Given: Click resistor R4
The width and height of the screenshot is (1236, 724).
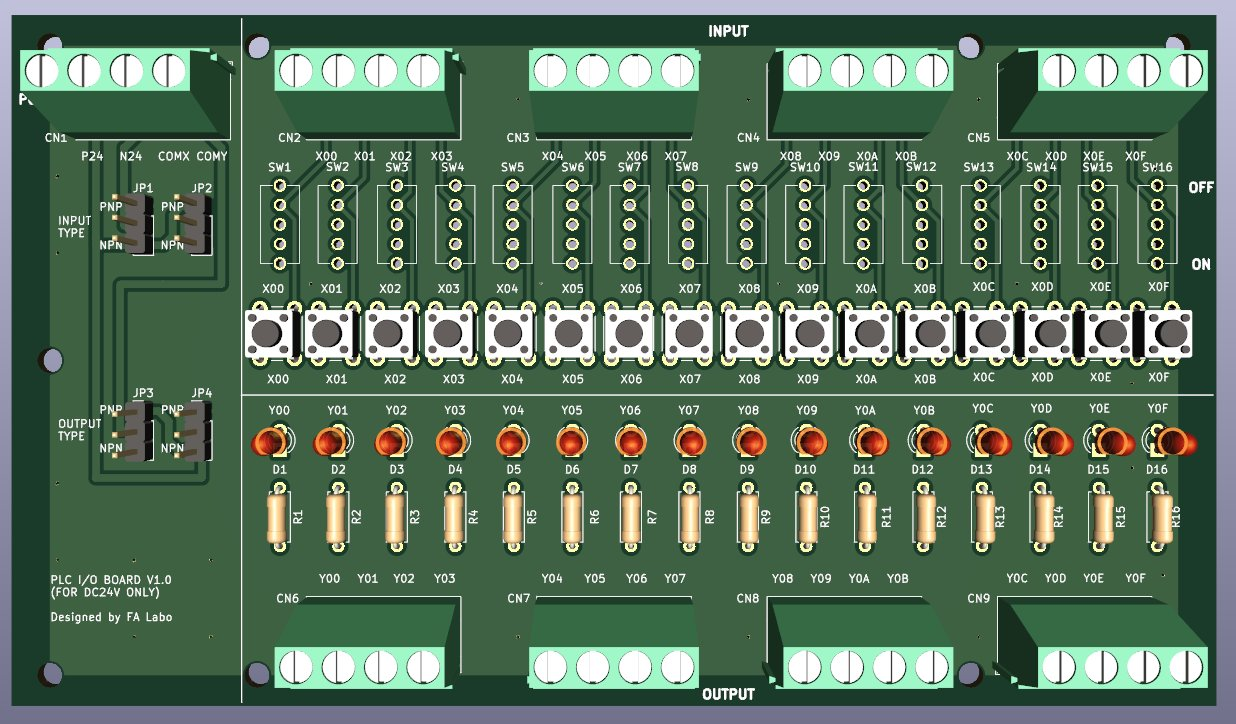Looking at the screenshot, I should click(x=455, y=518).
